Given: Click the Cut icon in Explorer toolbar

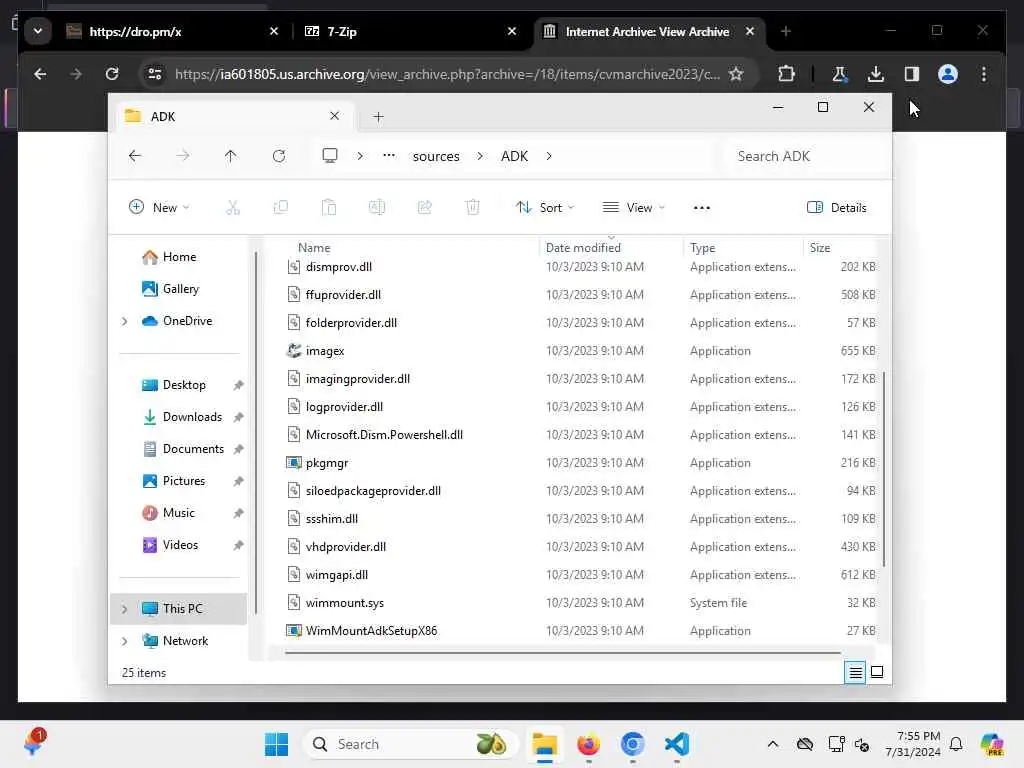Looking at the screenshot, I should 232,208.
